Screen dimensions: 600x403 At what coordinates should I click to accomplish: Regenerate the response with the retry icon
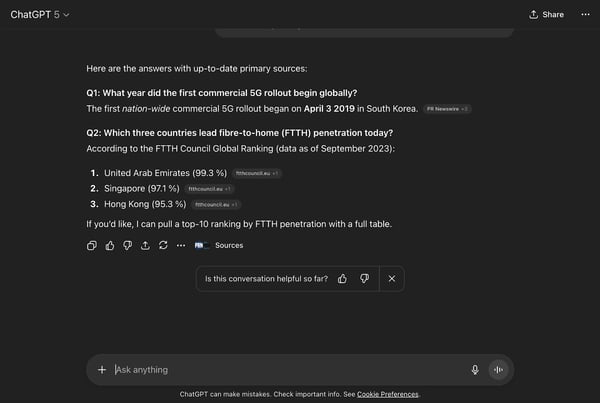coord(163,245)
